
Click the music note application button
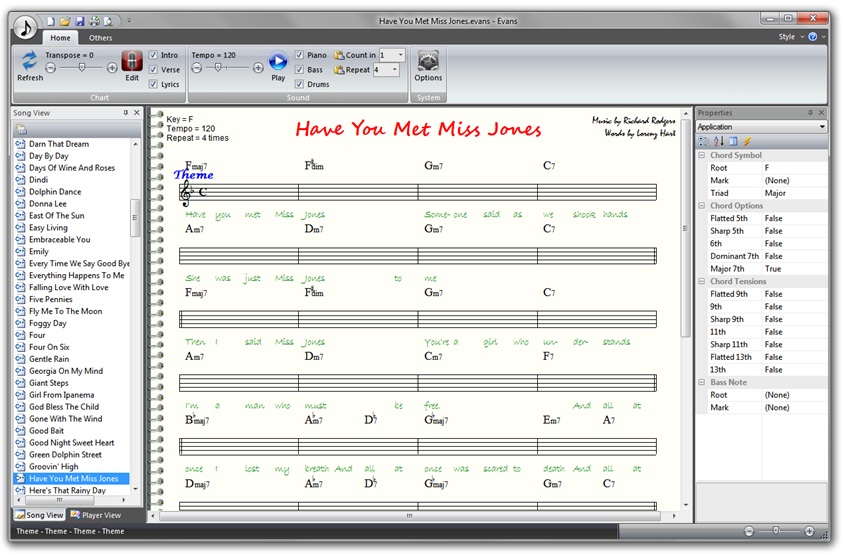tap(25, 27)
